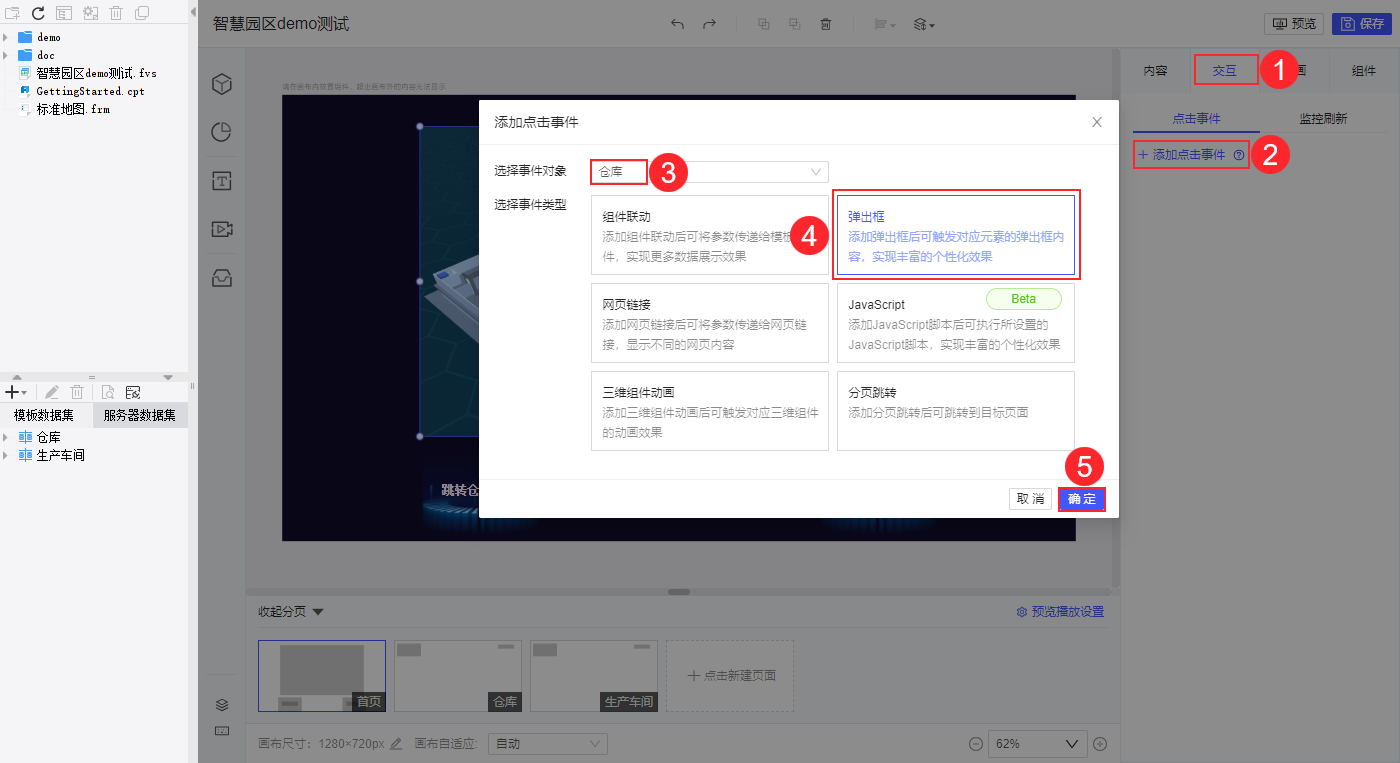Switch to 服务器数据集 tab

coord(140,415)
